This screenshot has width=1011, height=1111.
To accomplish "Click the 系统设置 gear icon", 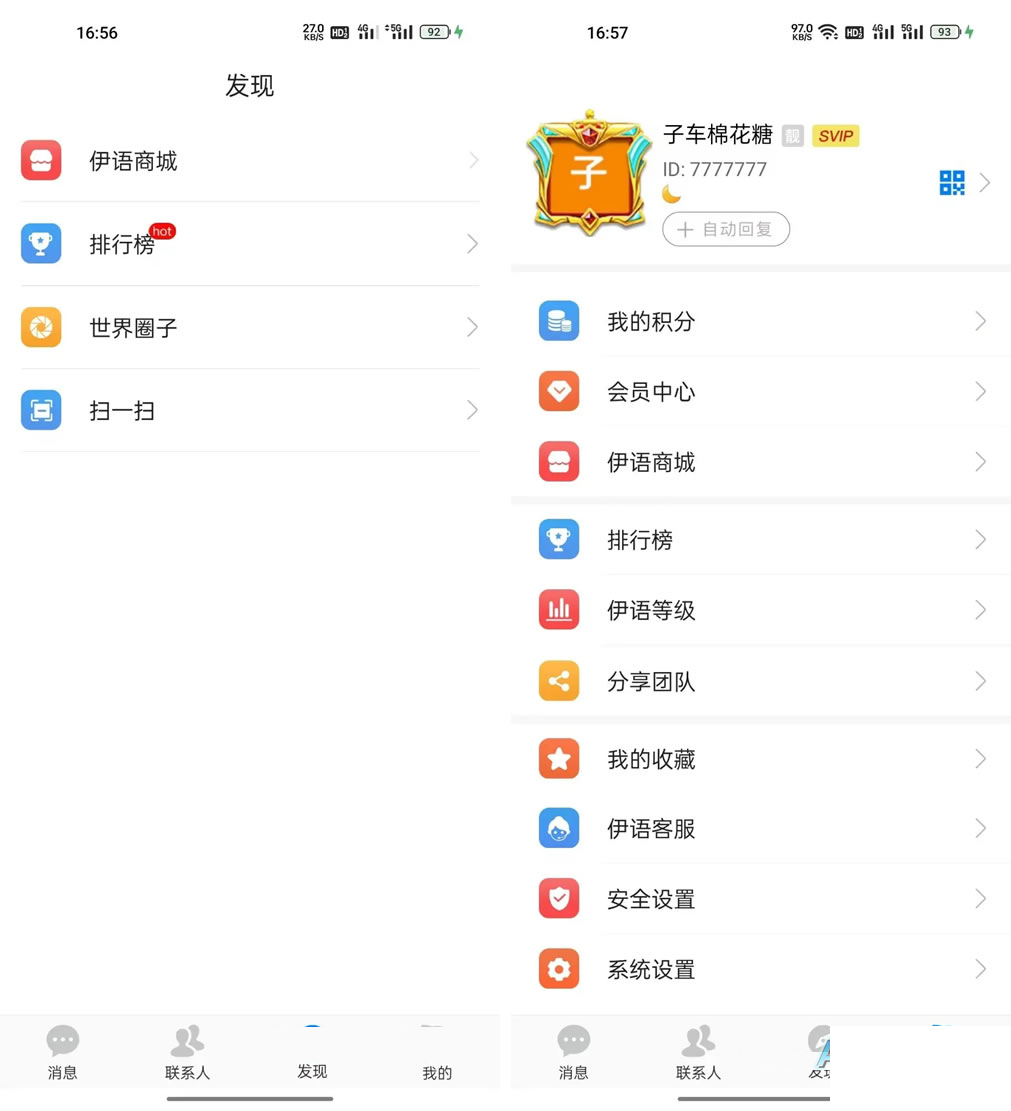I will [x=559, y=969].
